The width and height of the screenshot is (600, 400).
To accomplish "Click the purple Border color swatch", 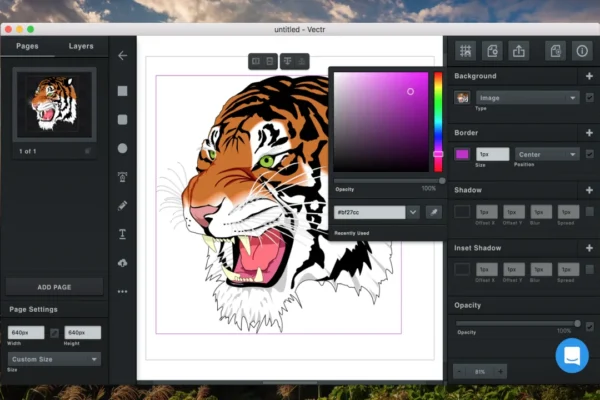I will point(462,154).
